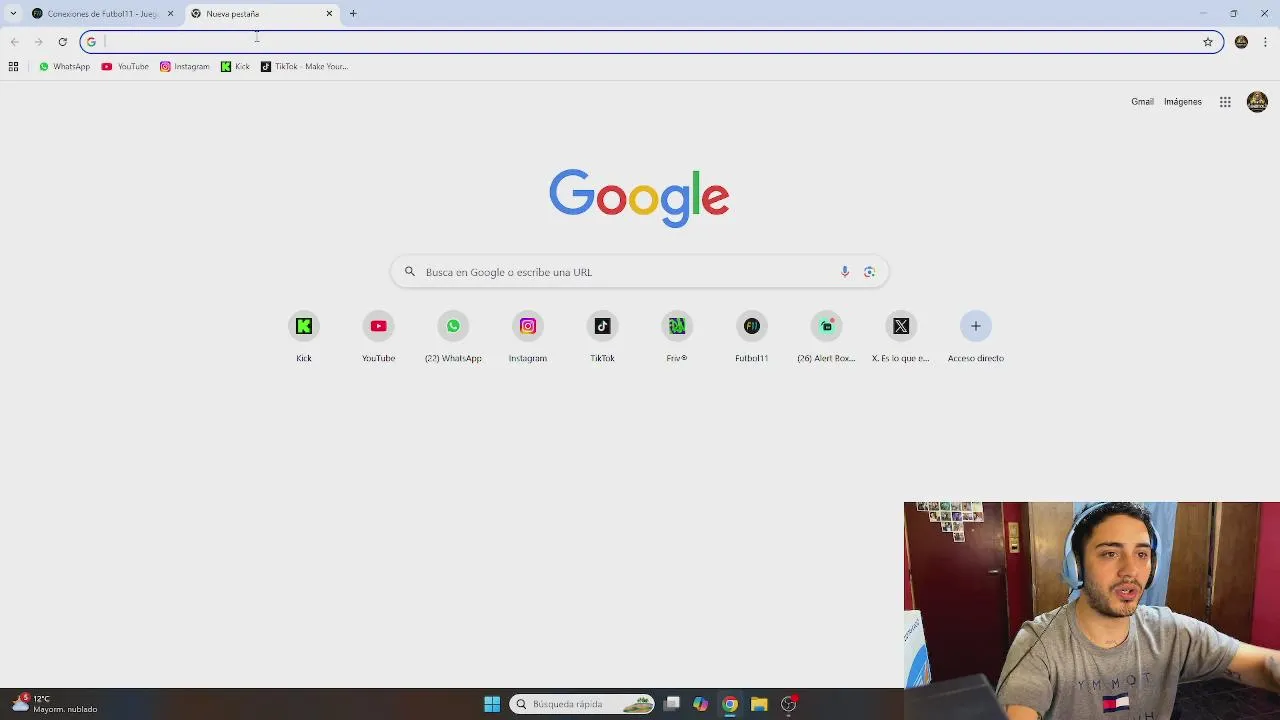
Task: Open the X shortcut tile
Action: coord(901,338)
